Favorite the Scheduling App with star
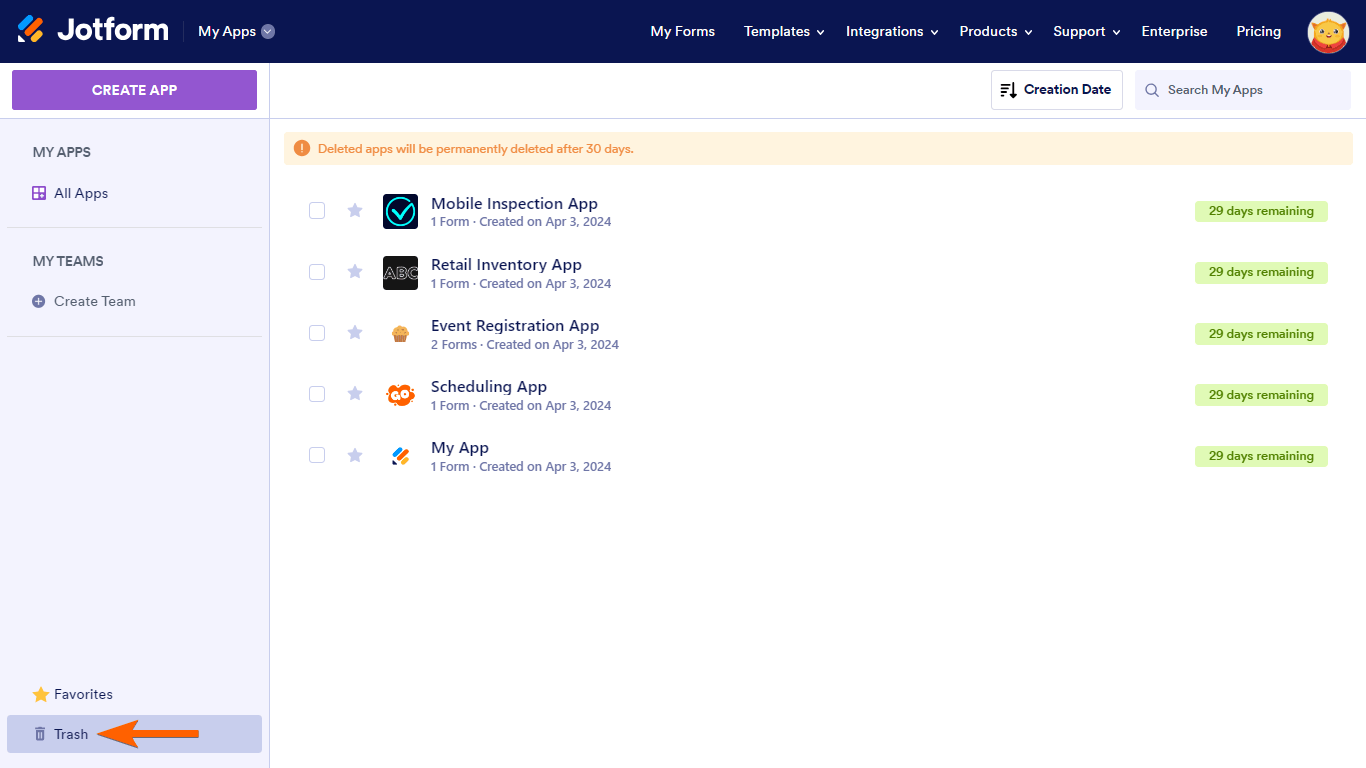The image size is (1366, 768). [x=355, y=394]
